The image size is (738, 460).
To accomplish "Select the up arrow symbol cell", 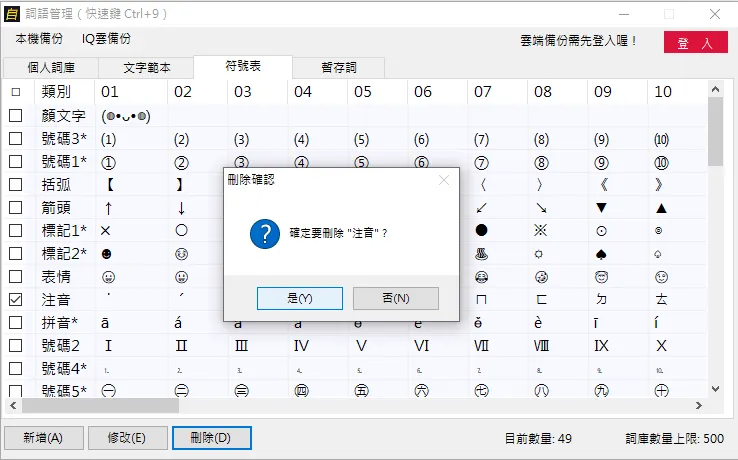I will (x=108, y=208).
